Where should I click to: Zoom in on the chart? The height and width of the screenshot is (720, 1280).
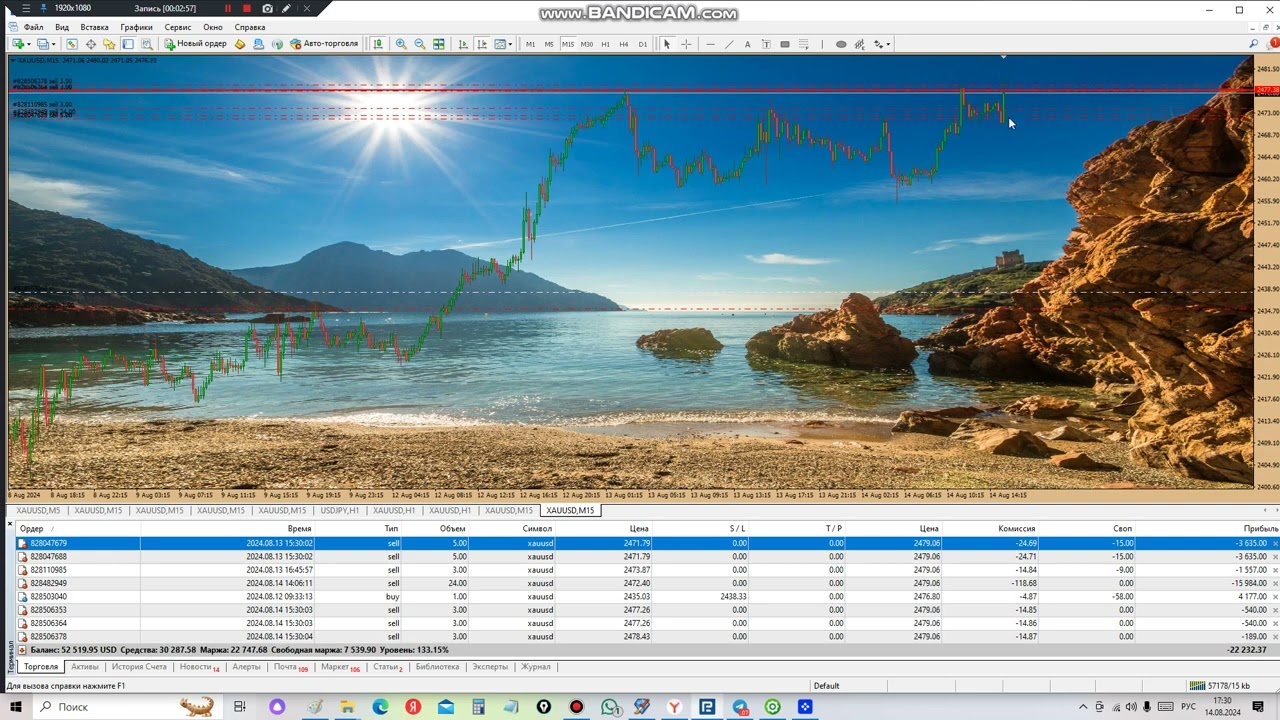coord(401,44)
